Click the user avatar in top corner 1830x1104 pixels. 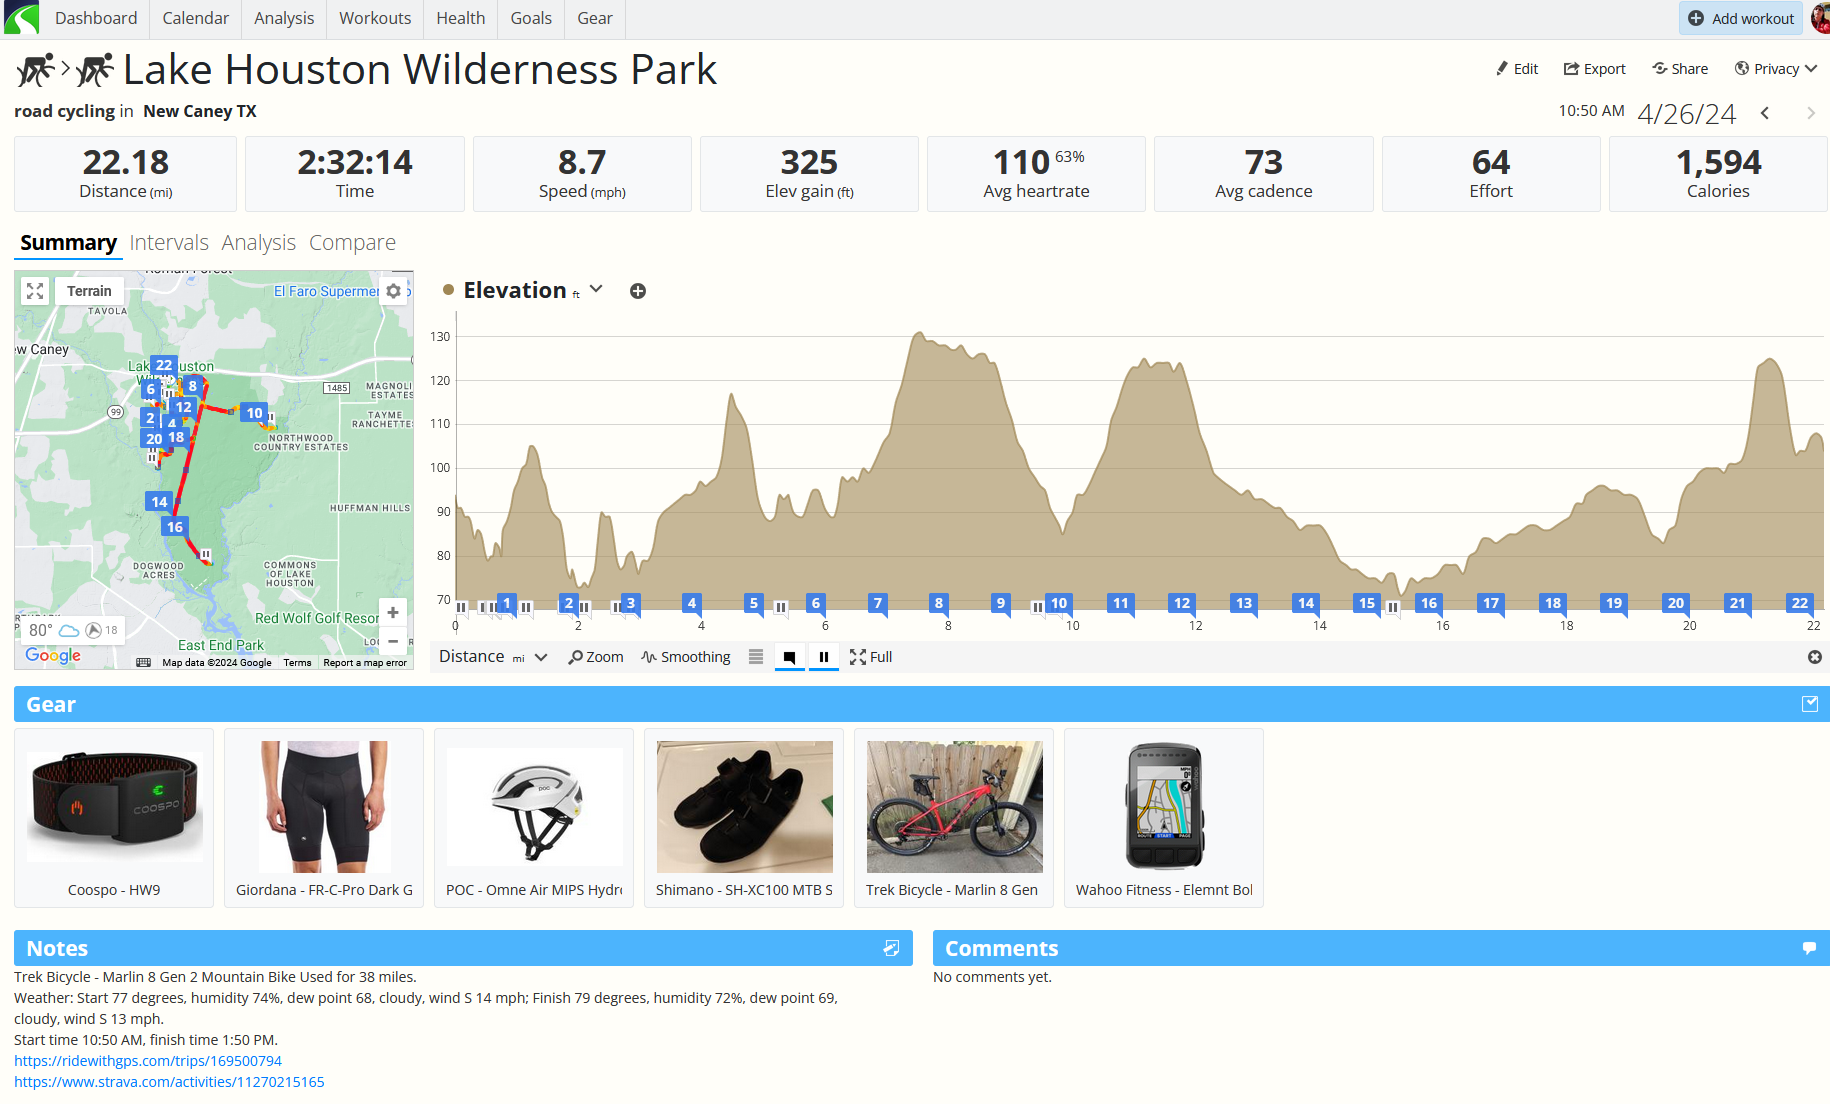(1821, 18)
